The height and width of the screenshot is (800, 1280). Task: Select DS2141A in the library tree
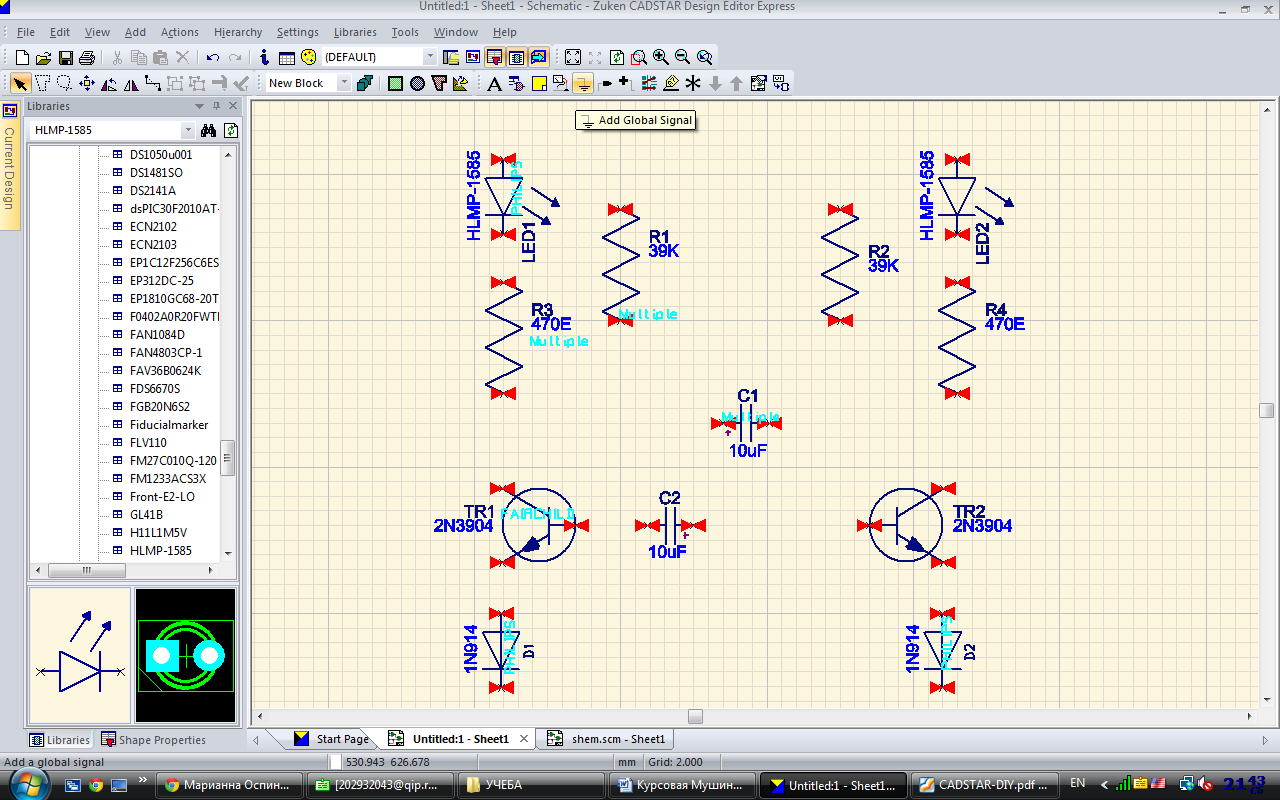pyautogui.click(x=152, y=191)
